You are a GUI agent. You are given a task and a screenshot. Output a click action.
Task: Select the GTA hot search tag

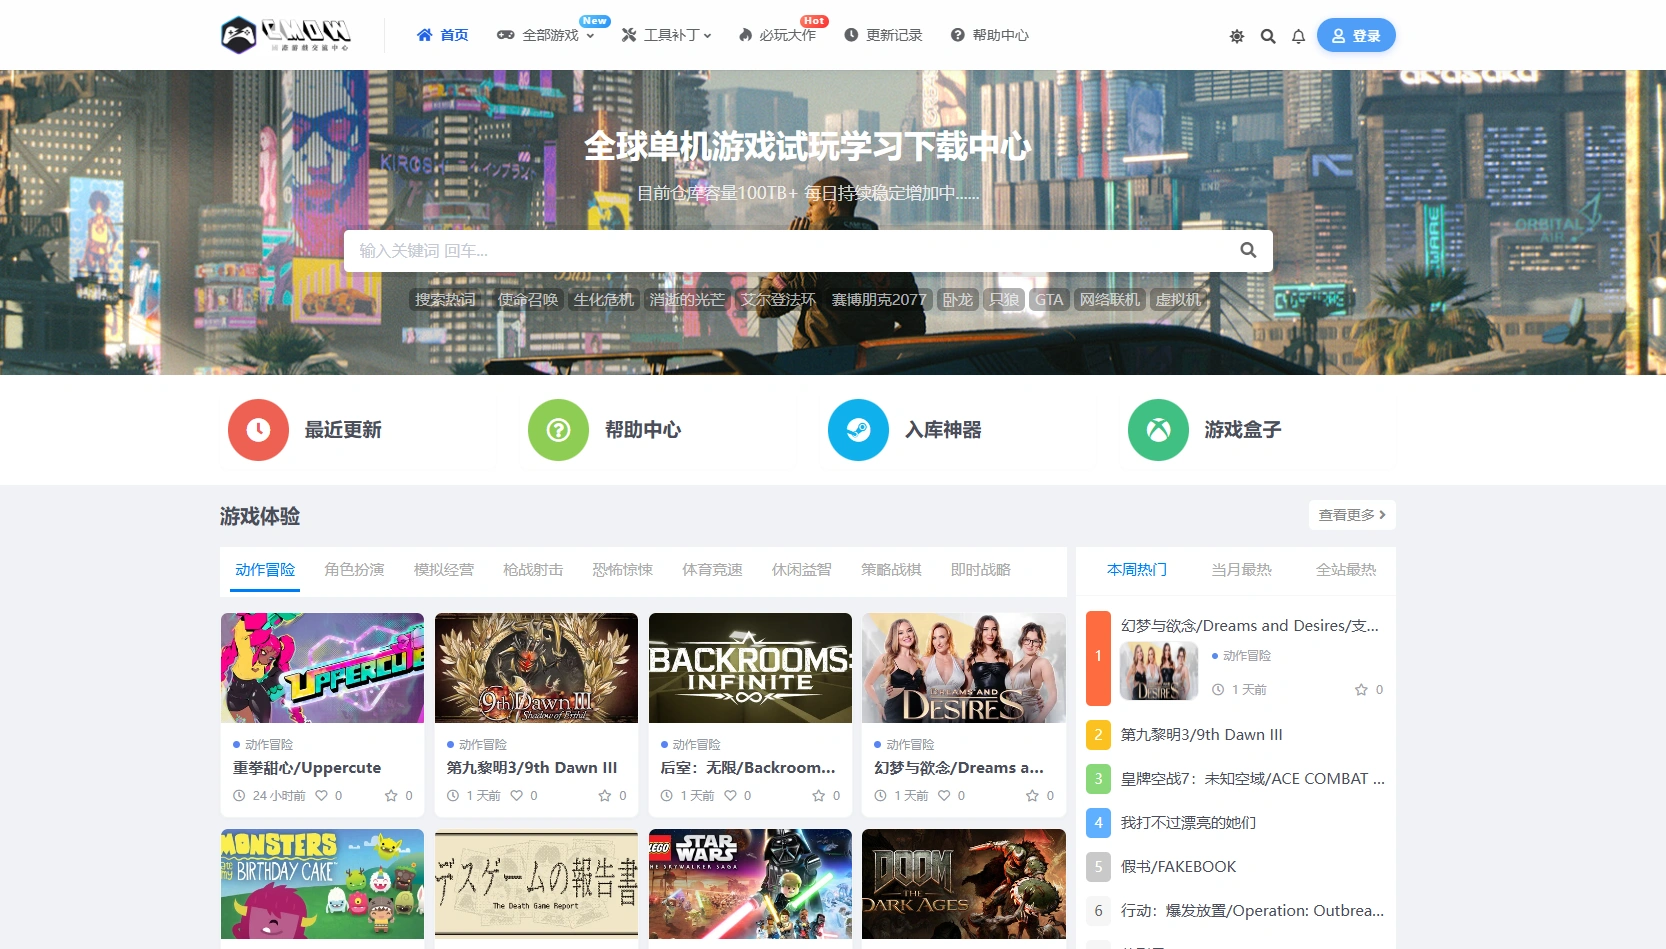(1049, 299)
